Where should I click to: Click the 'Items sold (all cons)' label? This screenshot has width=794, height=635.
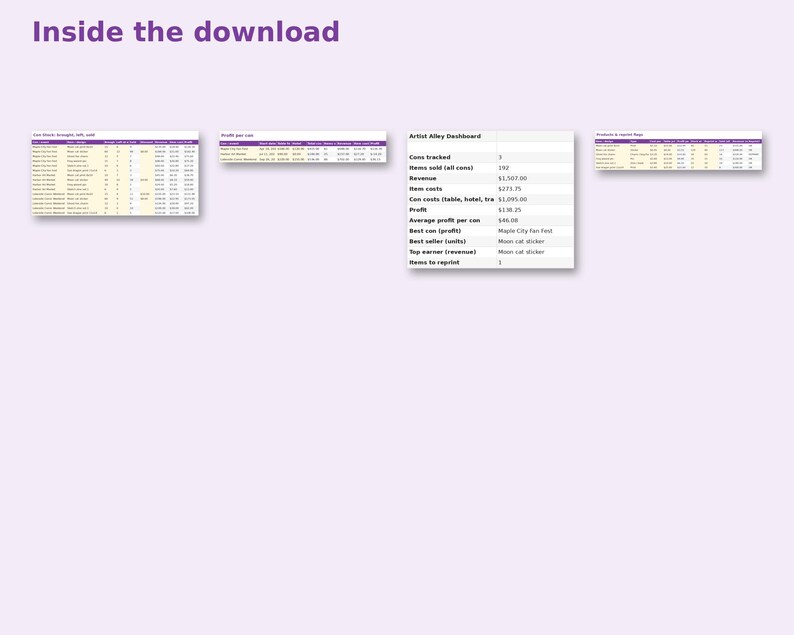pyautogui.click(x=441, y=168)
